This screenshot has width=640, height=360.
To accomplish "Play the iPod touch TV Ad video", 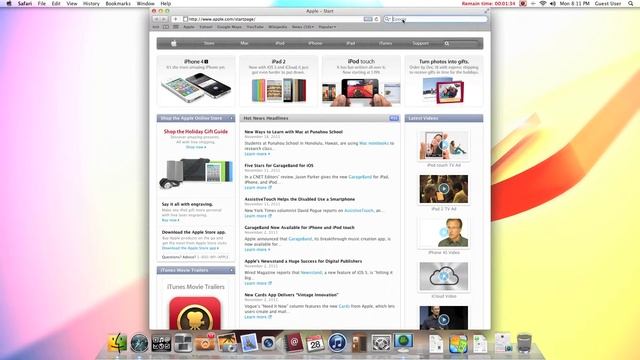I will pos(444,145).
